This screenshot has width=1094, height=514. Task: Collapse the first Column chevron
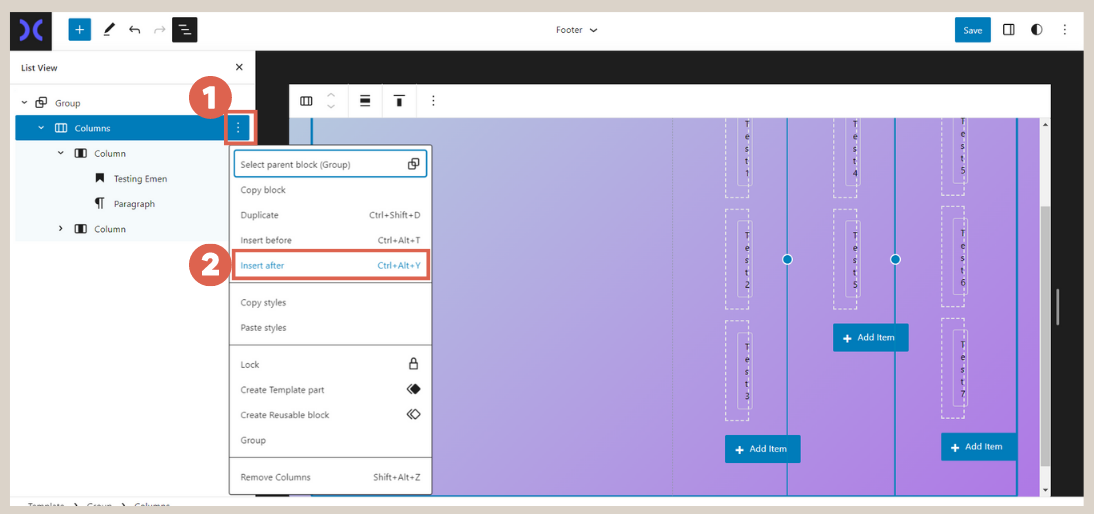coord(61,153)
